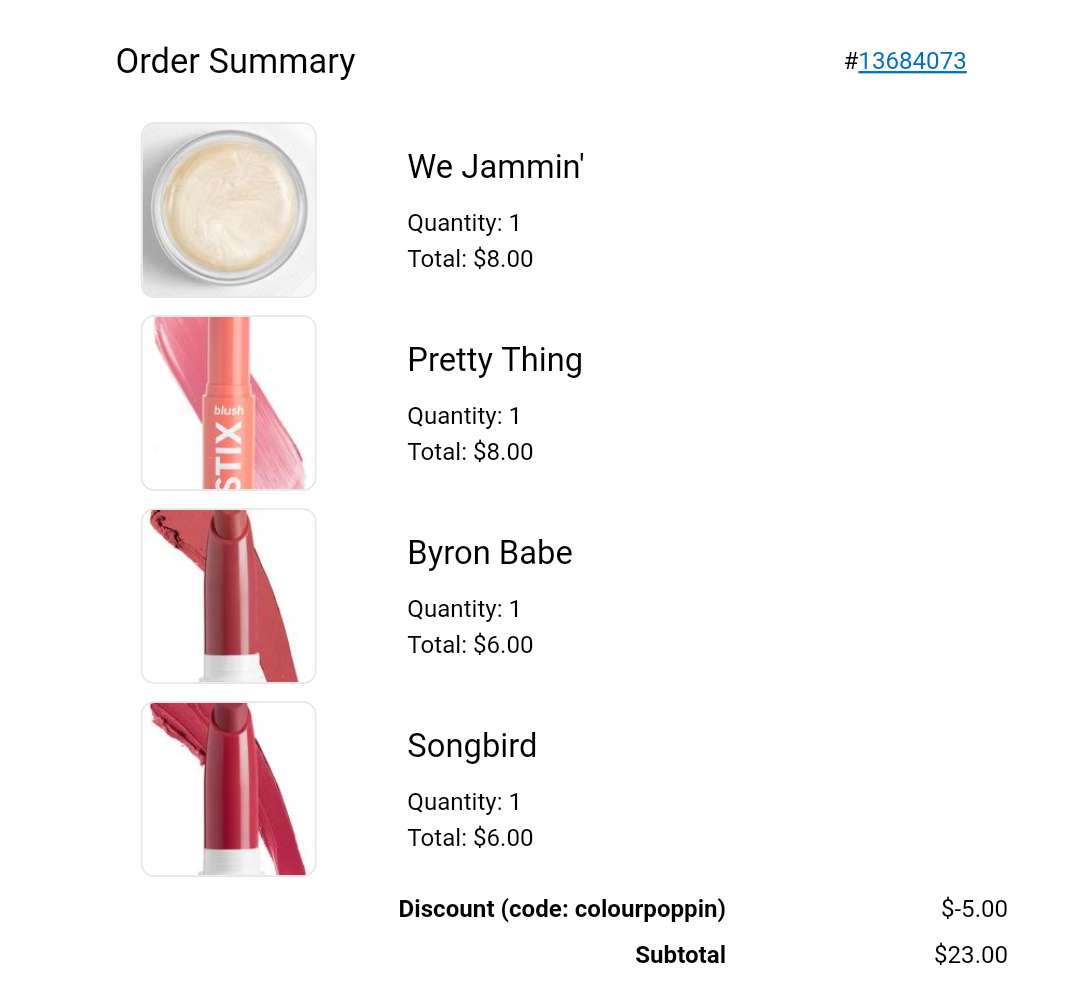Image resolution: width=1080 pixels, height=982 pixels.
Task: Click the $-5.00 discount amount
Action: click(x=974, y=909)
